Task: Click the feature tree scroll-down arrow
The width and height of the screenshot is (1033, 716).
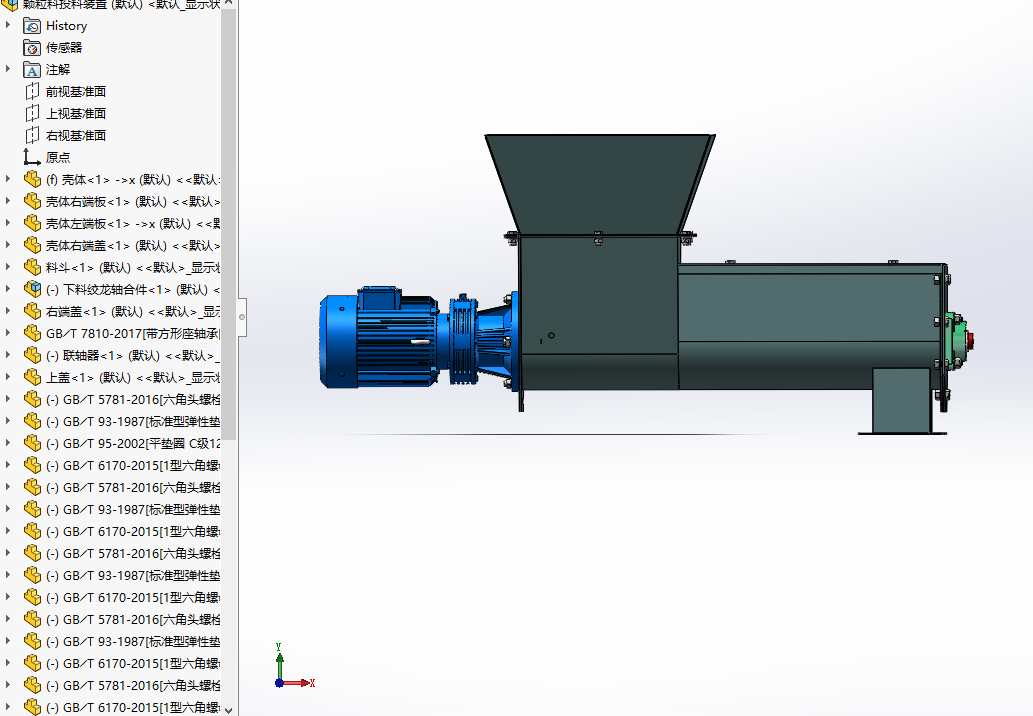Action: [229, 709]
